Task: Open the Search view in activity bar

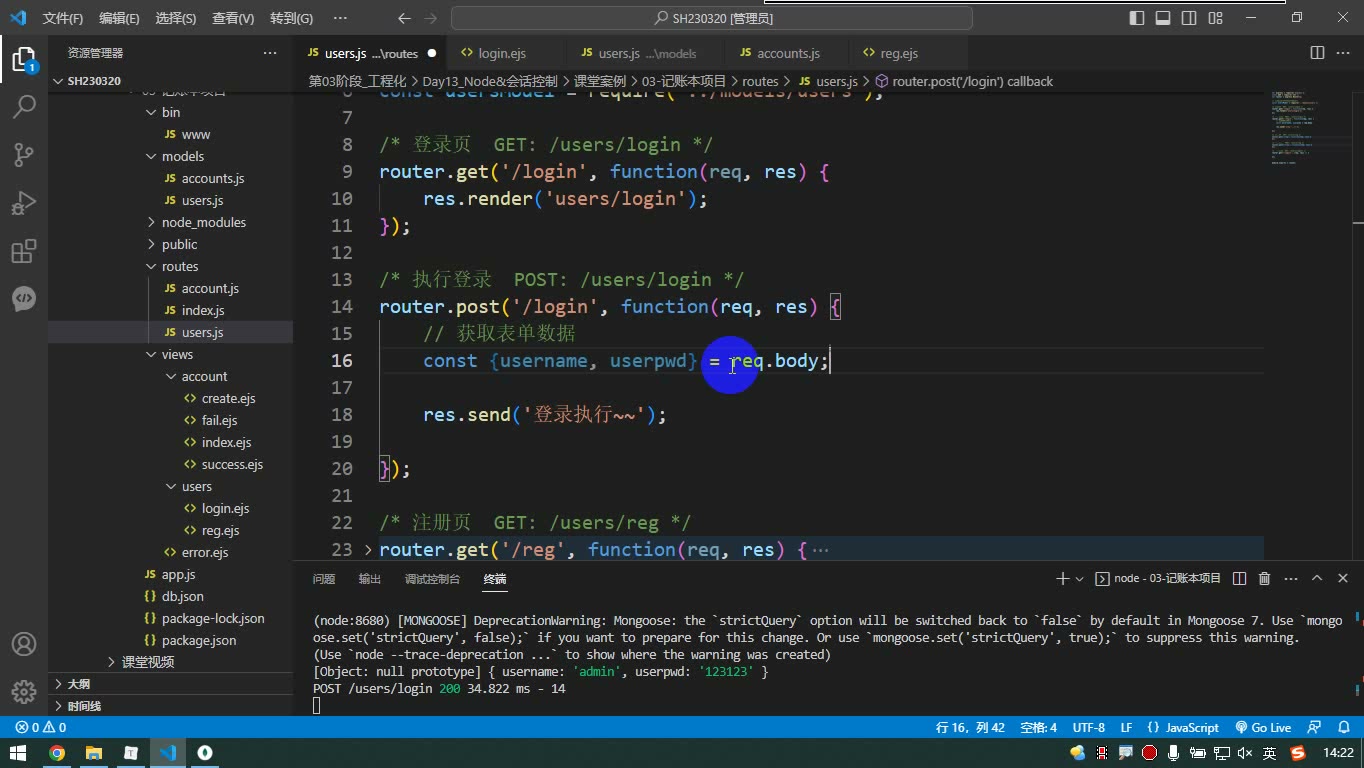Action: 24,106
